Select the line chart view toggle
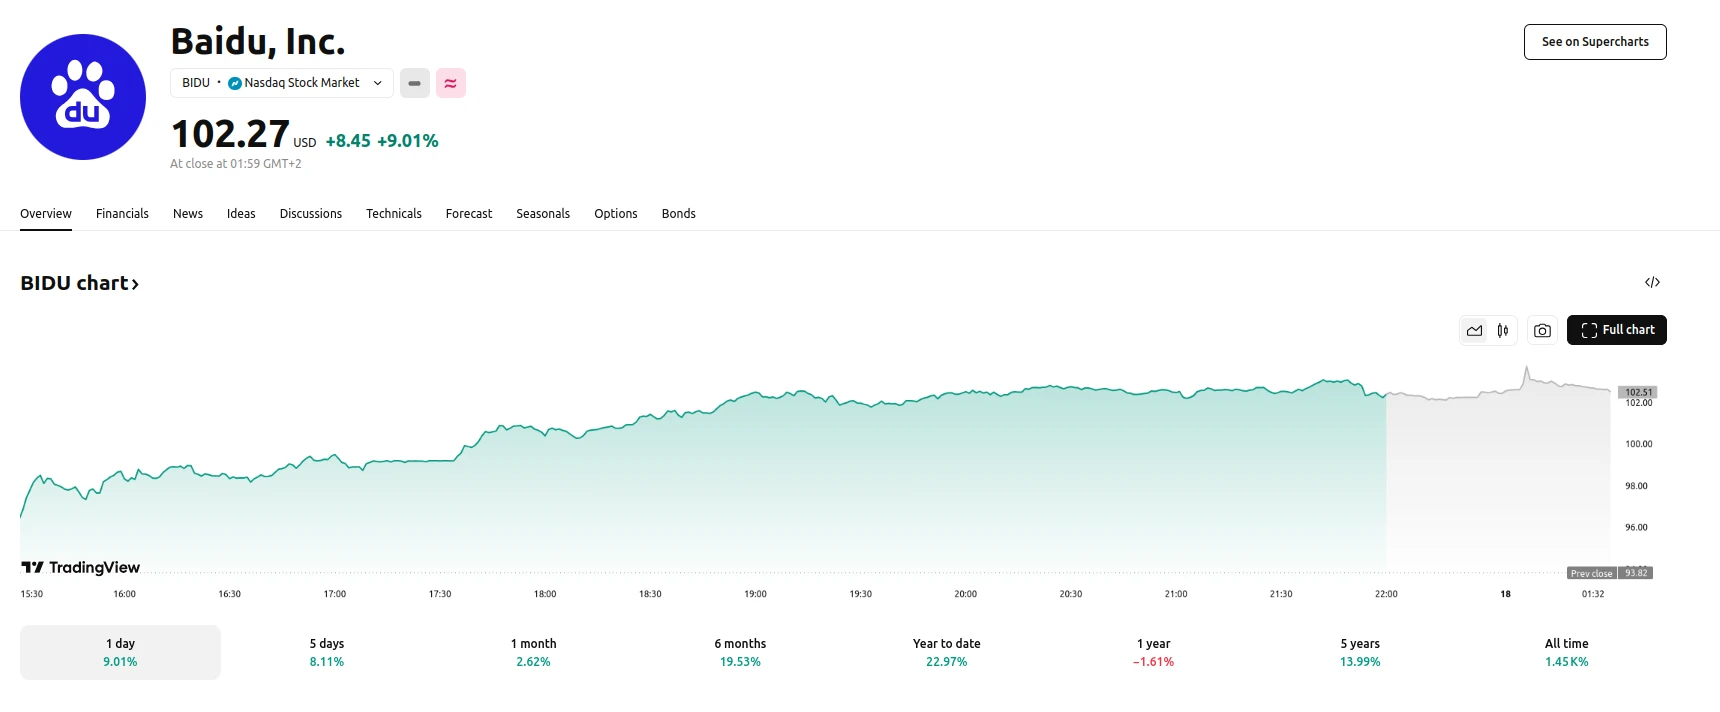Image resolution: width=1720 pixels, height=712 pixels. click(x=1474, y=330)
